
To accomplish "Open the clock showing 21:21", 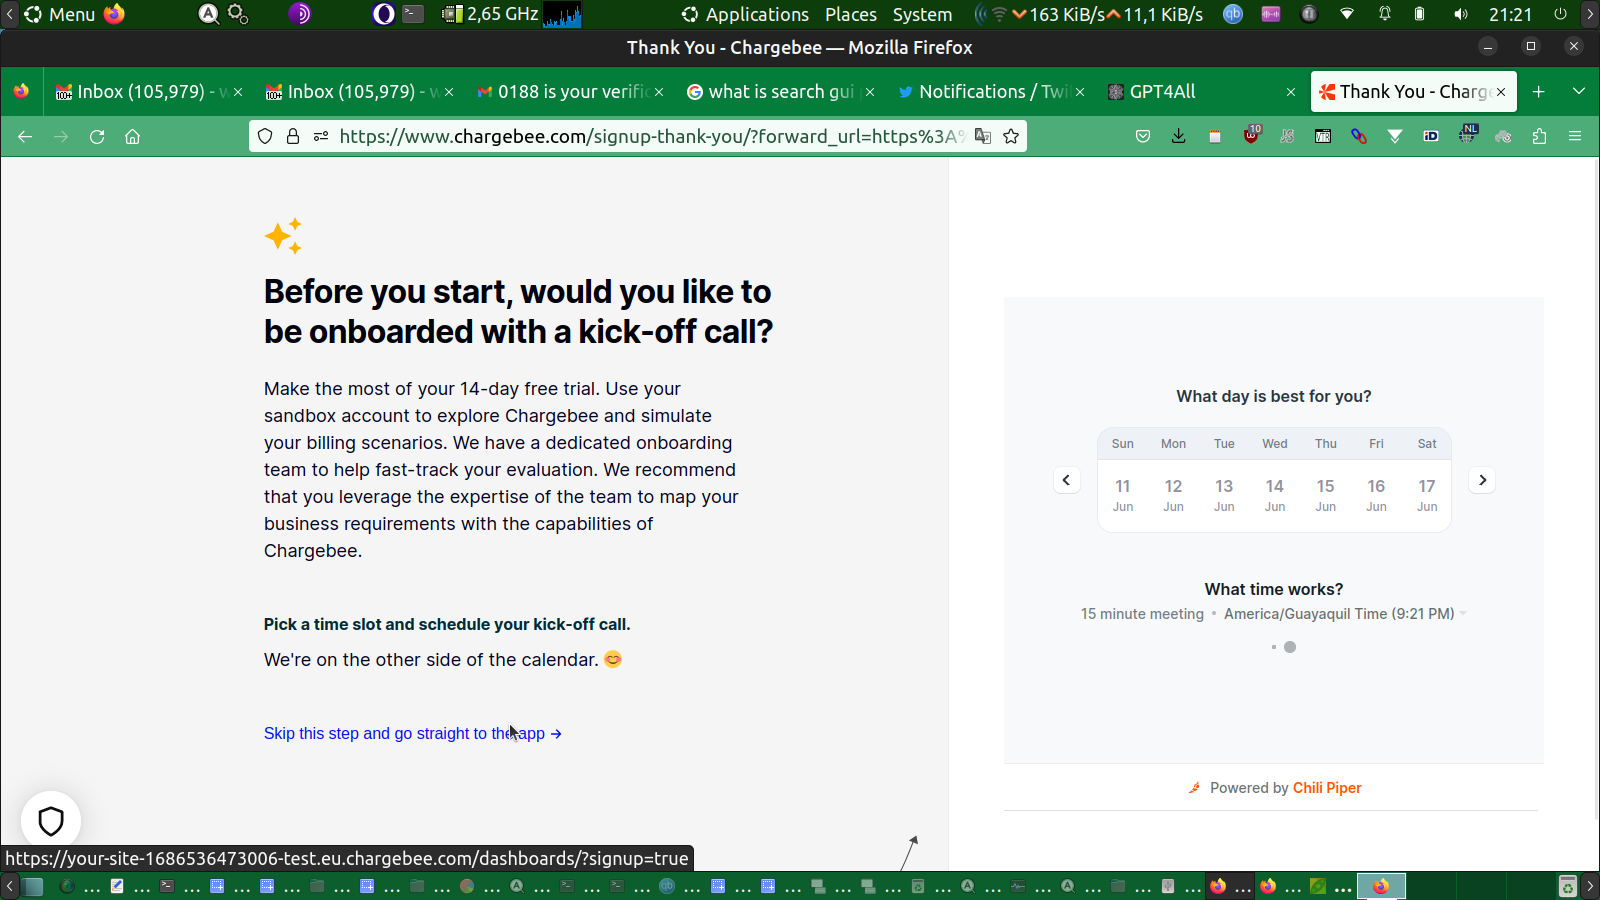I will (1510, 14).
